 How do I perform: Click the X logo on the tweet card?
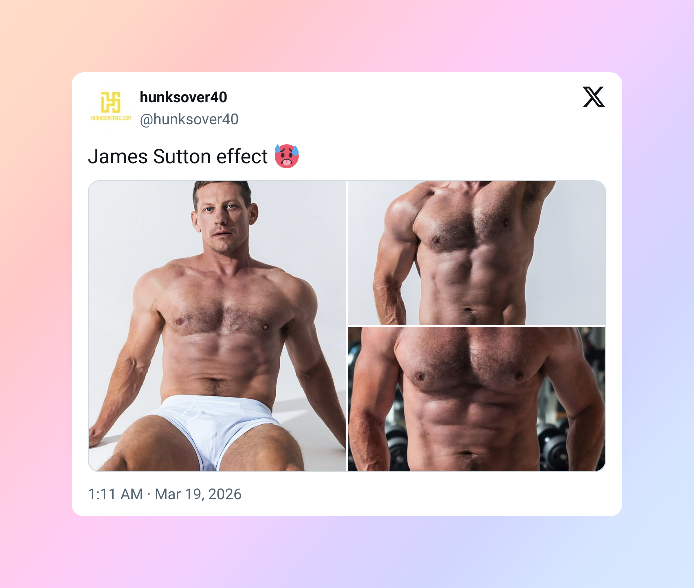pyautogui.click(x=594, y=97)
